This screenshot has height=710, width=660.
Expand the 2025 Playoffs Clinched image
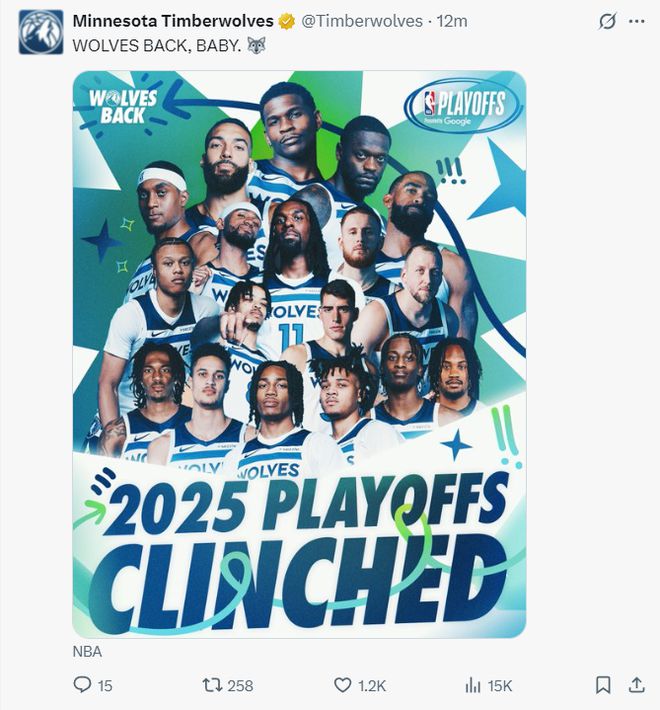(299, 354)
